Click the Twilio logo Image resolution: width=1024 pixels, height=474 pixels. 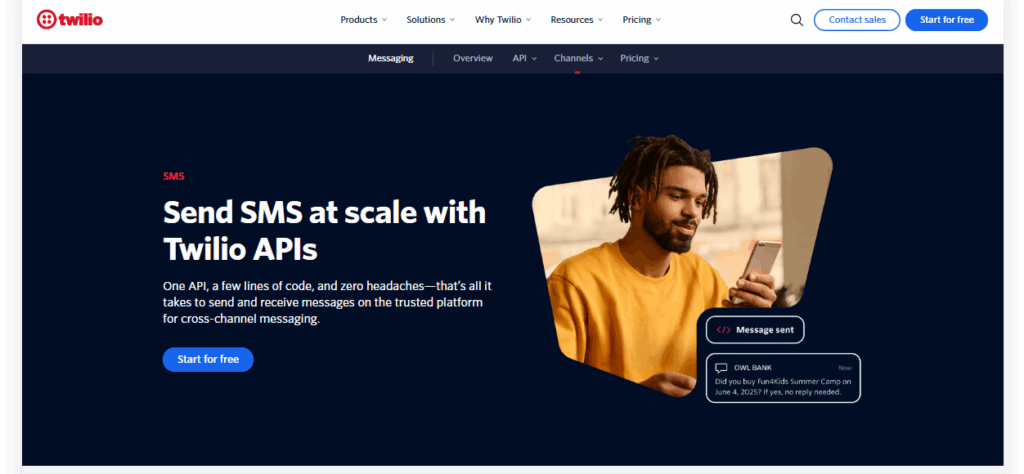[x=70, y=20]
